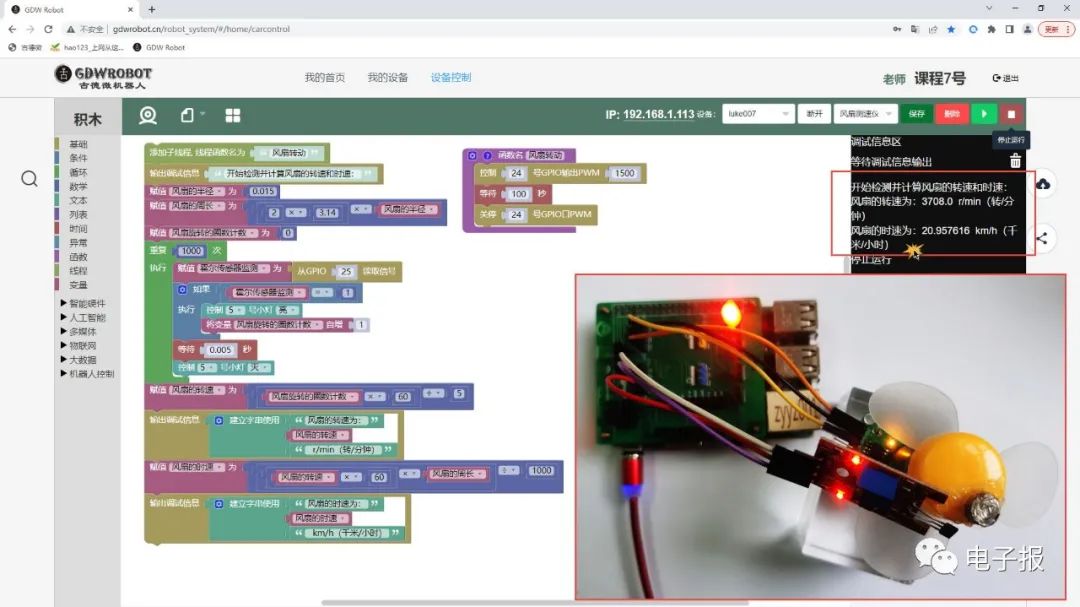1080x607 pixels.
Task: Click the four-square grid view icon
Action: coord(233,116)
